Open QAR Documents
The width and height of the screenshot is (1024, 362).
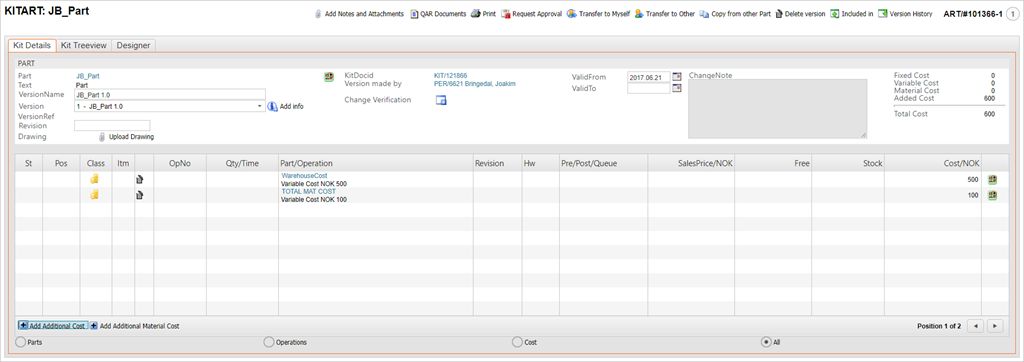[x=438, y=14]
